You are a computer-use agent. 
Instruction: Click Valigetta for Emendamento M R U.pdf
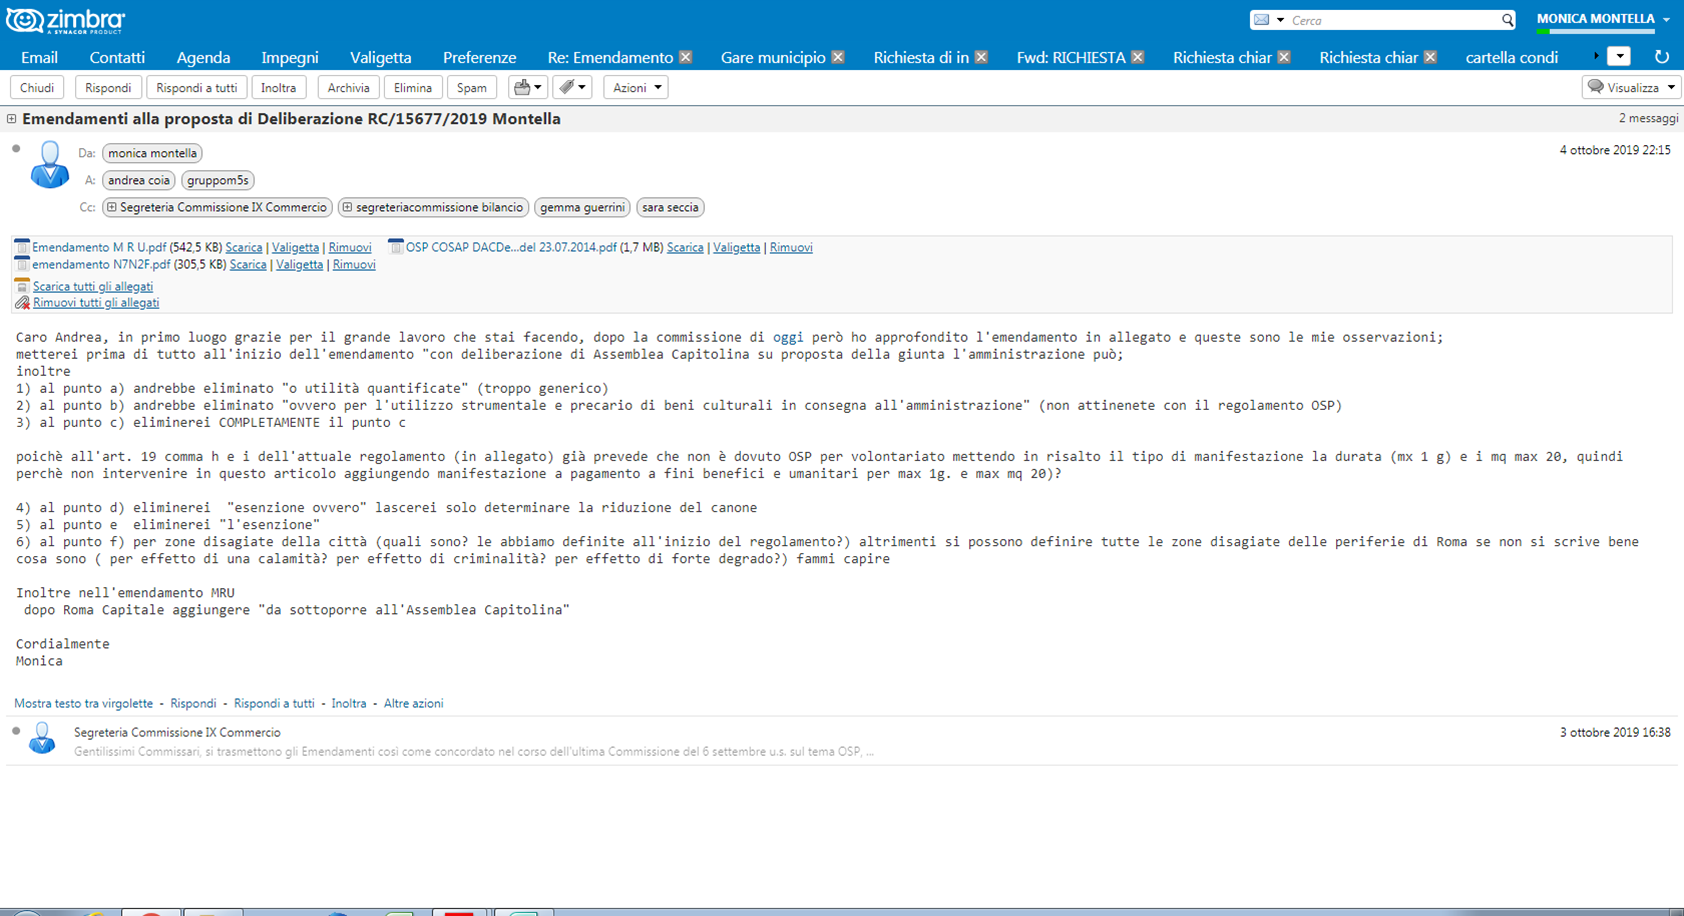(x=295, y=248)
